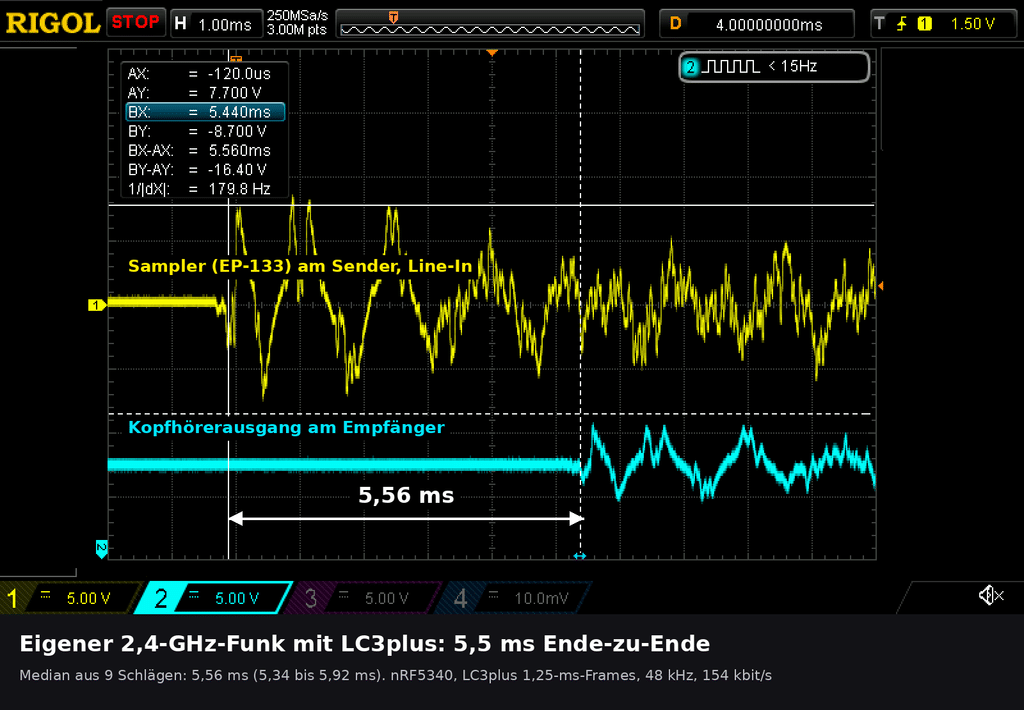The height and width of the screenshot is (710, 1024).
Task: Select the BY cursor value -8.700 V
Action: click(237, 131)
